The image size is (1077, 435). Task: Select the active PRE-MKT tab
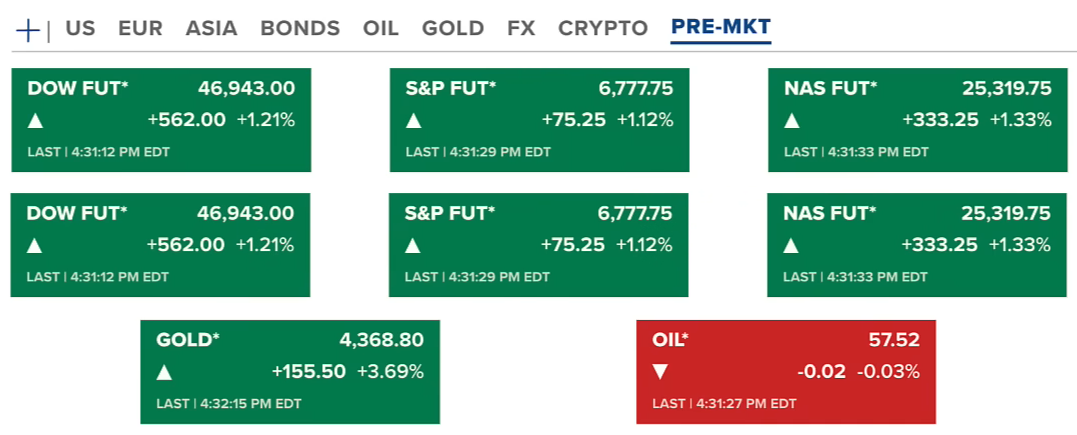coord(720,28)
